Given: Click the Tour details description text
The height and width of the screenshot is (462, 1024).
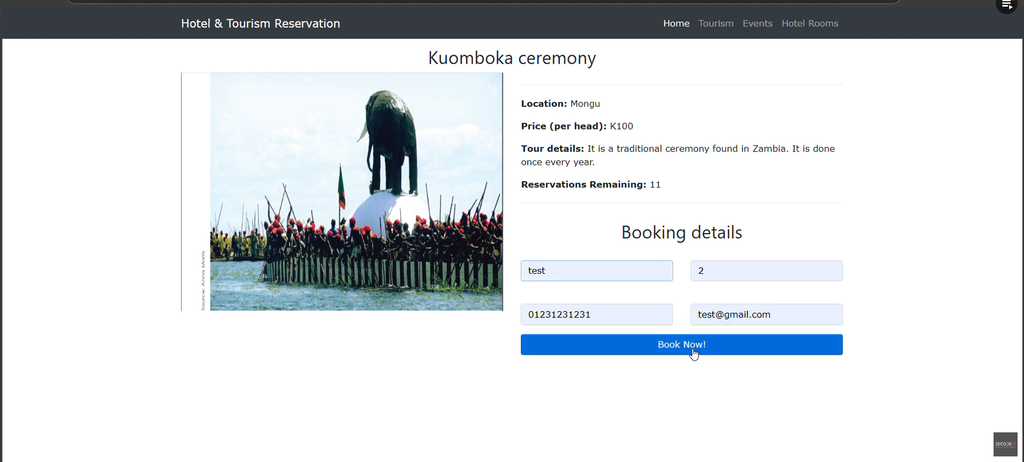Looking at the screenshot, I should [x=678, y=155].
